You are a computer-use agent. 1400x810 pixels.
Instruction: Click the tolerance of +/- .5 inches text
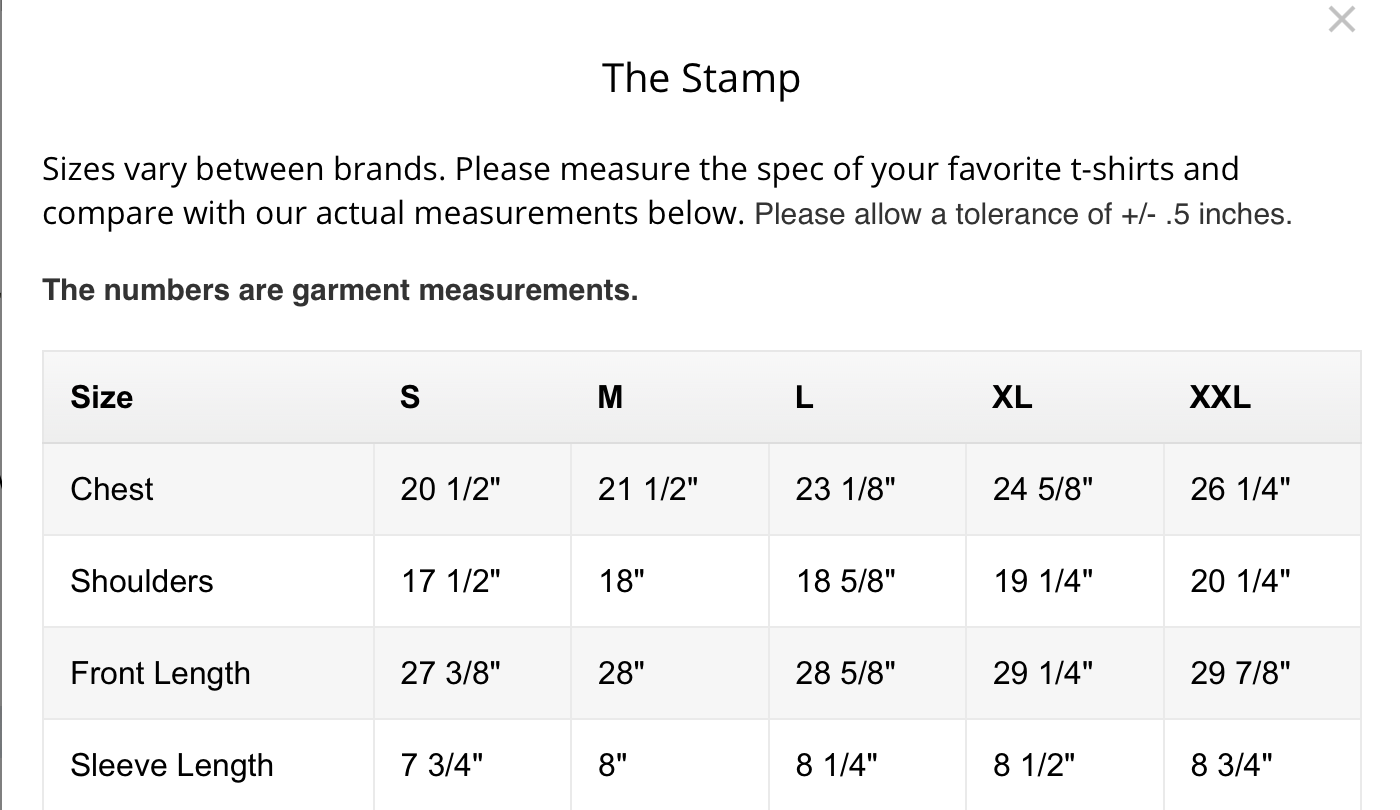tap(1023, 214)
